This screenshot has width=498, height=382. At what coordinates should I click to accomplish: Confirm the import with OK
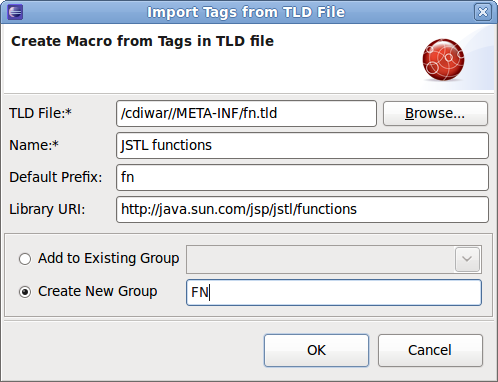(316, 350)
